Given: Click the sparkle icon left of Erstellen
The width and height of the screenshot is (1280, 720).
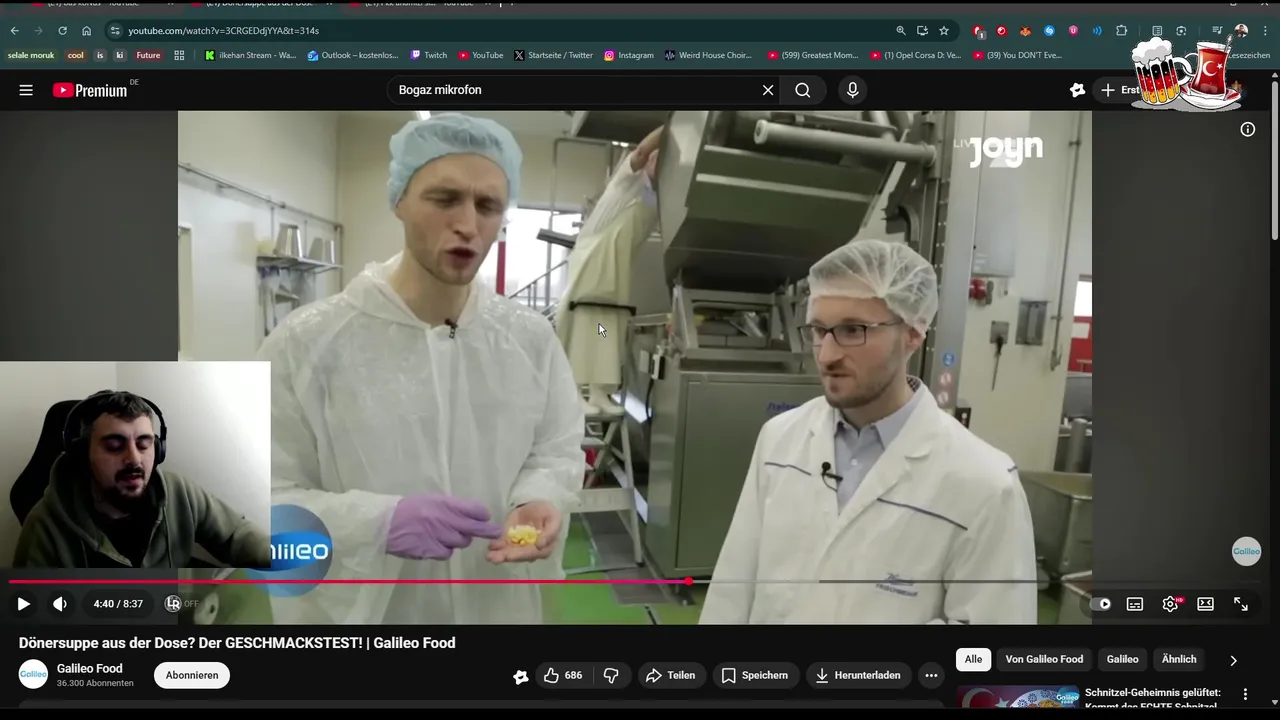Looking at the screenshot, I should click(1077, 90).
